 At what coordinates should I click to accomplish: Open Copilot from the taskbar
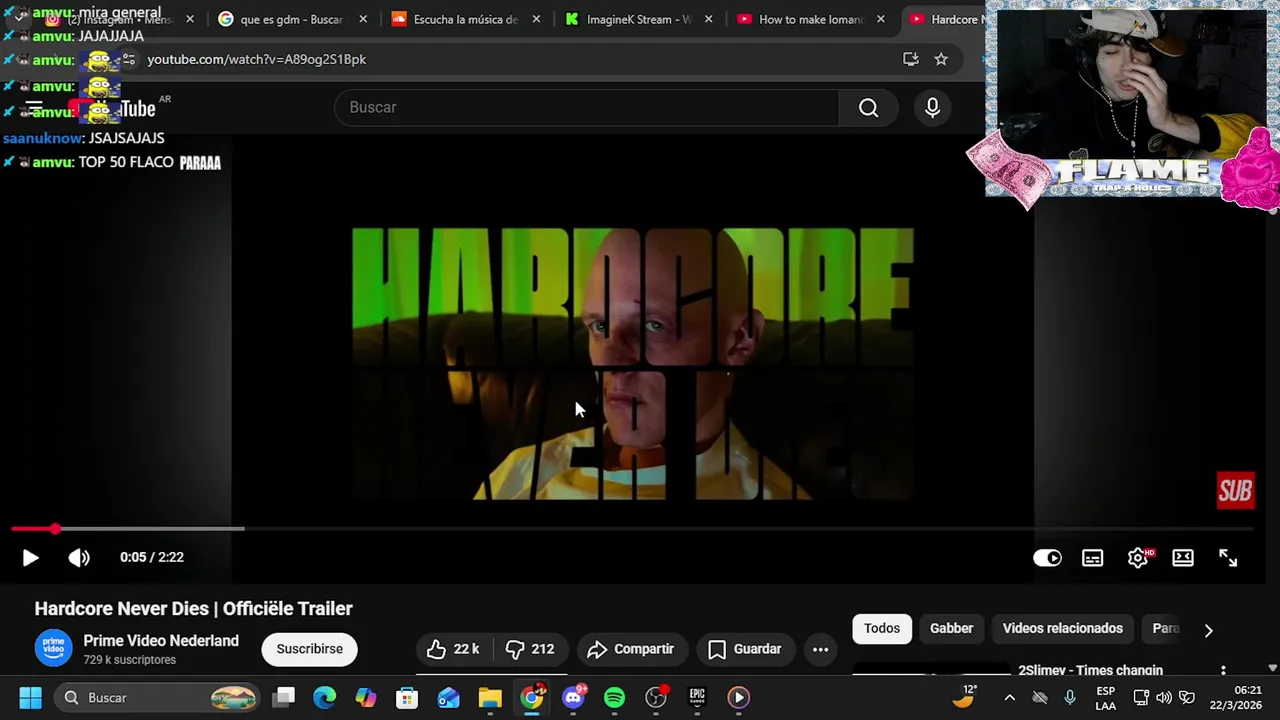(366, 697)
